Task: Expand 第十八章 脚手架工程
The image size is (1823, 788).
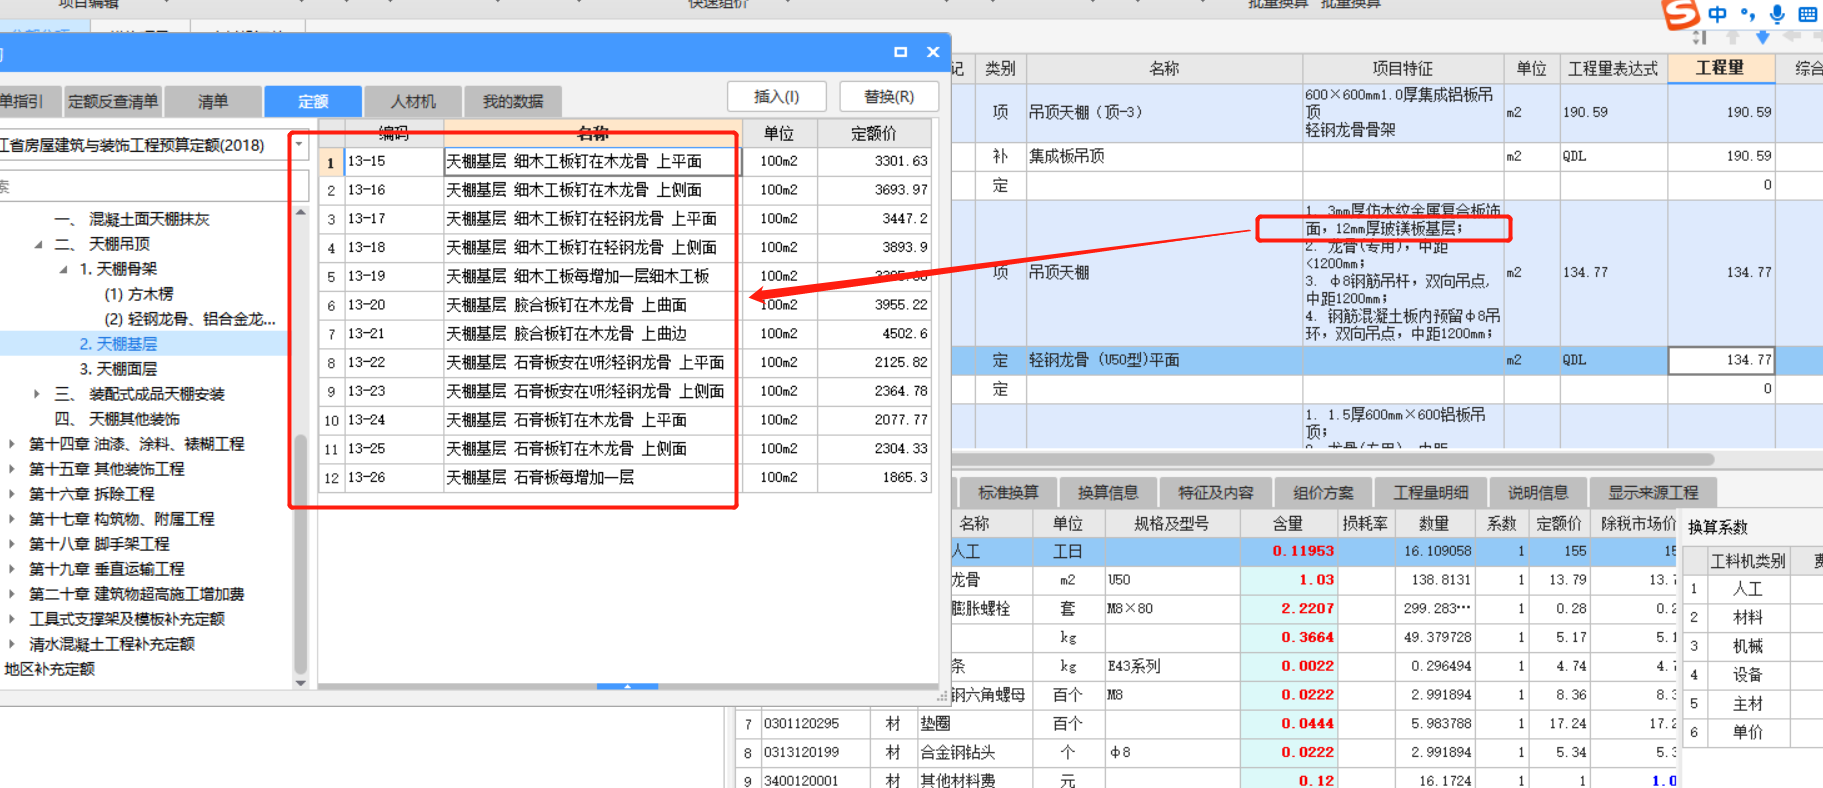Action: coord(11,544)
